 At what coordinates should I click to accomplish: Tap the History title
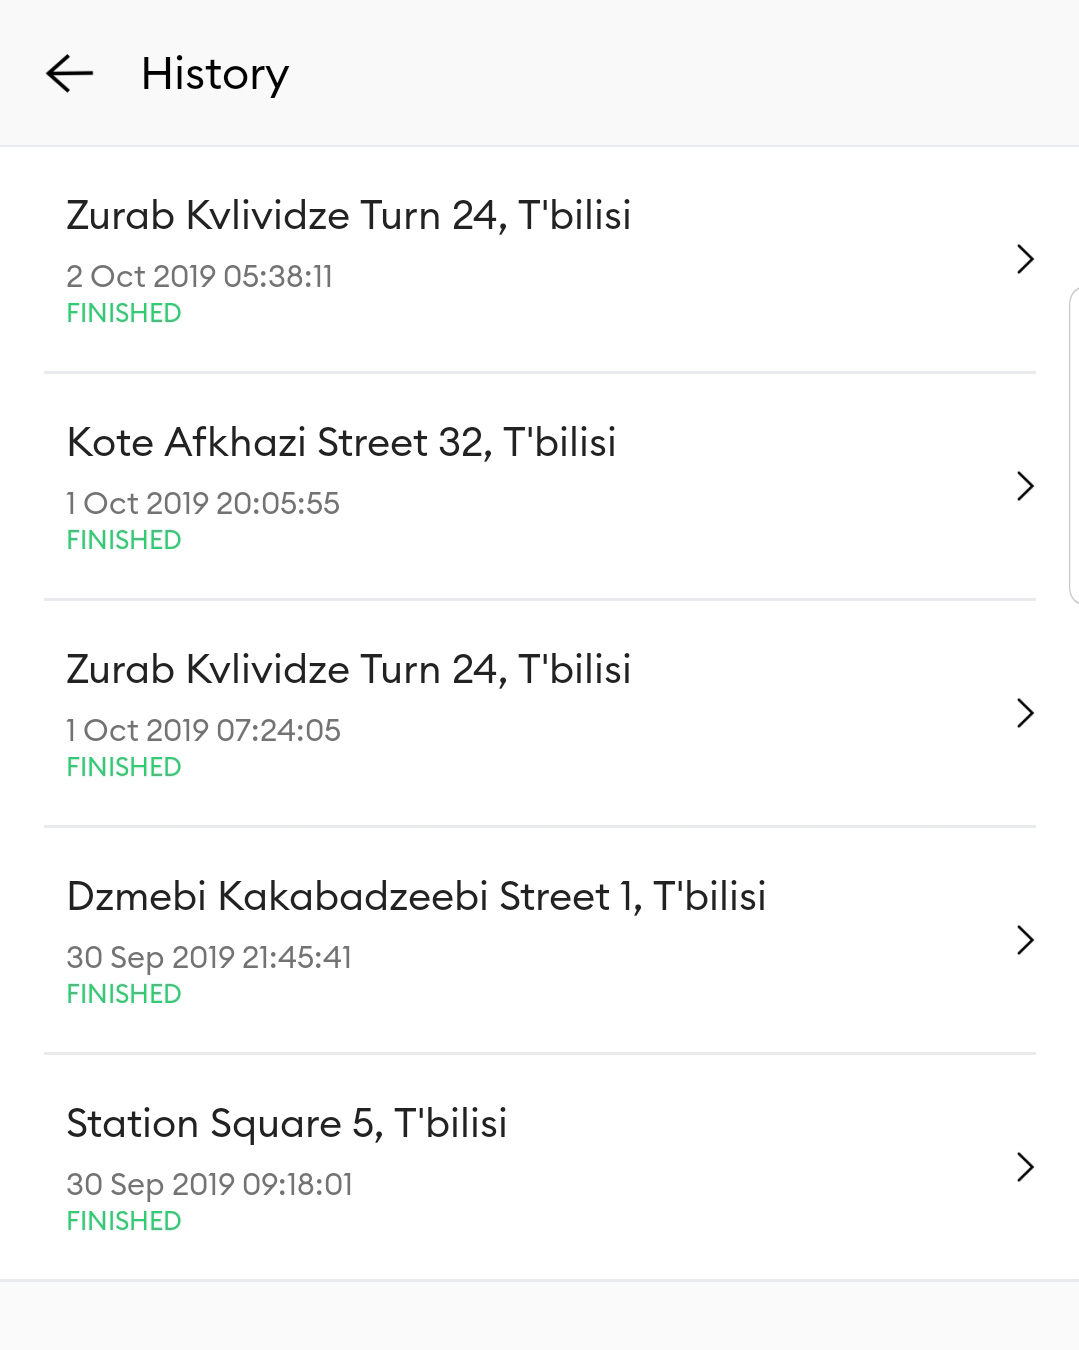pos(215,75)
